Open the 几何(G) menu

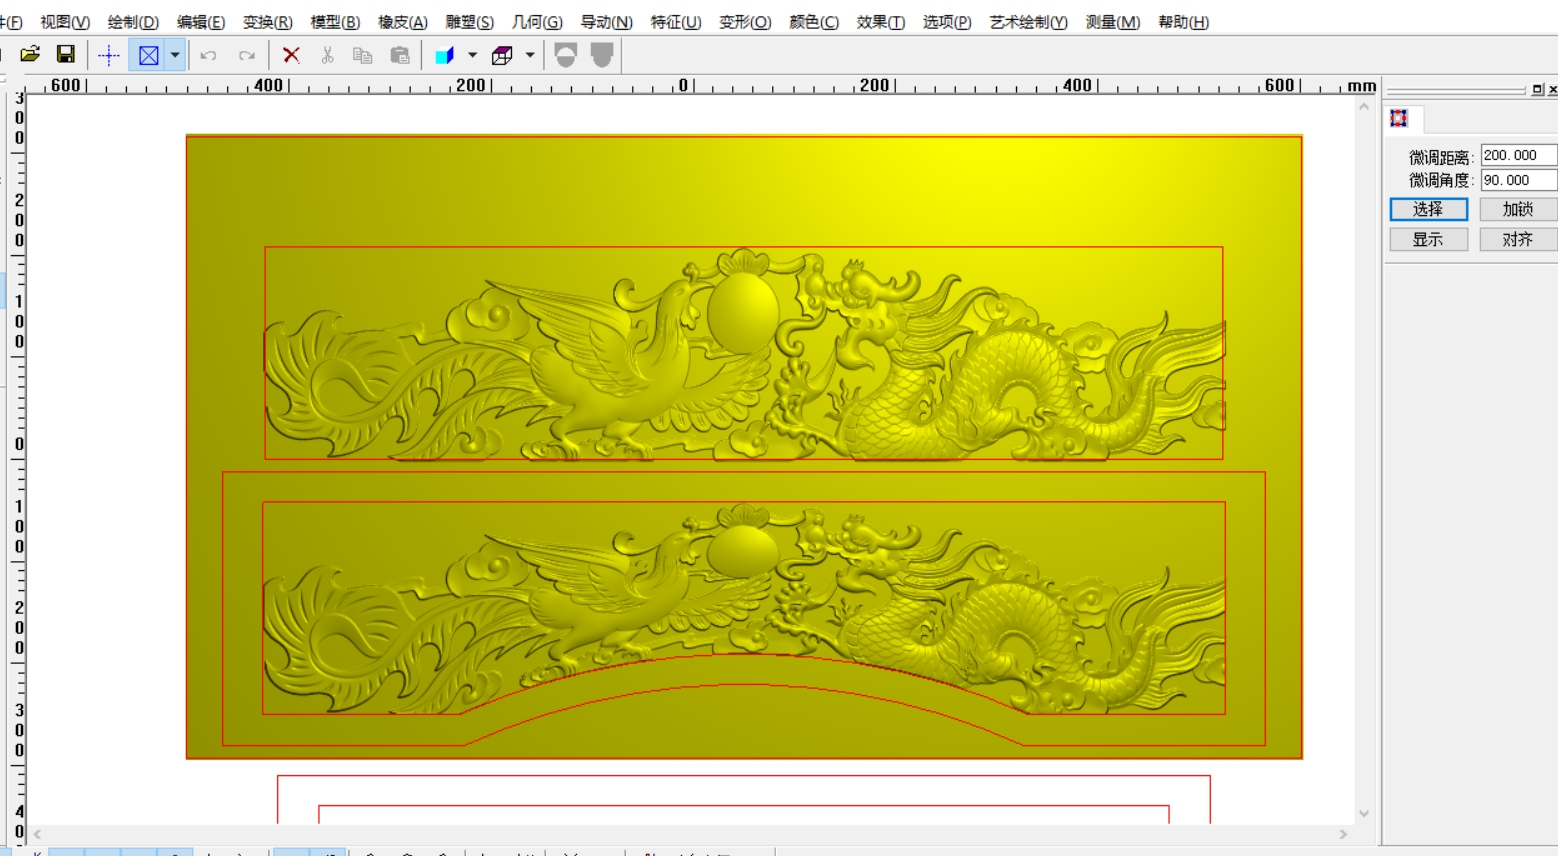pos(537,22)
